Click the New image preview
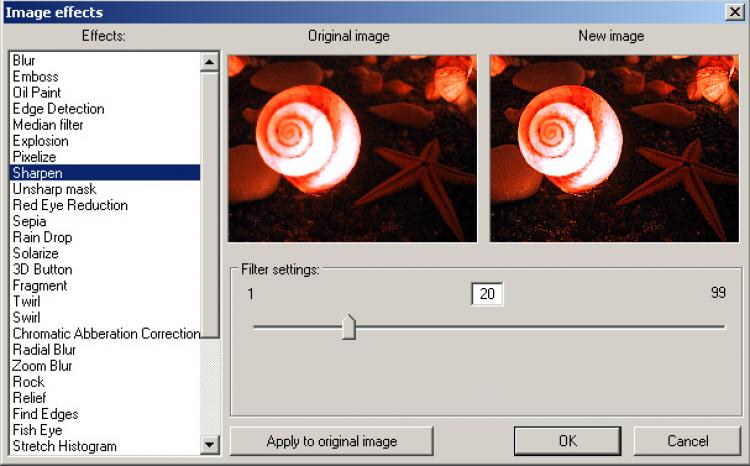 tap(611, 148)
